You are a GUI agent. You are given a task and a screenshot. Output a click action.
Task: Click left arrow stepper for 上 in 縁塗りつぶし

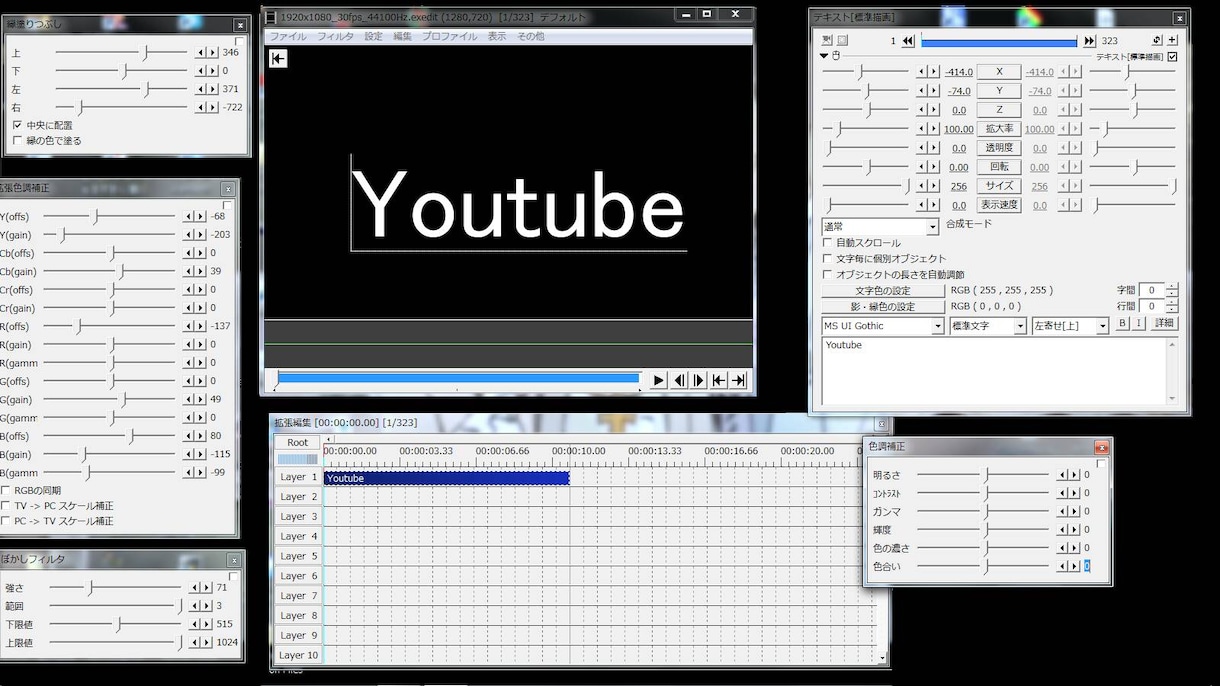pos(201,52)
